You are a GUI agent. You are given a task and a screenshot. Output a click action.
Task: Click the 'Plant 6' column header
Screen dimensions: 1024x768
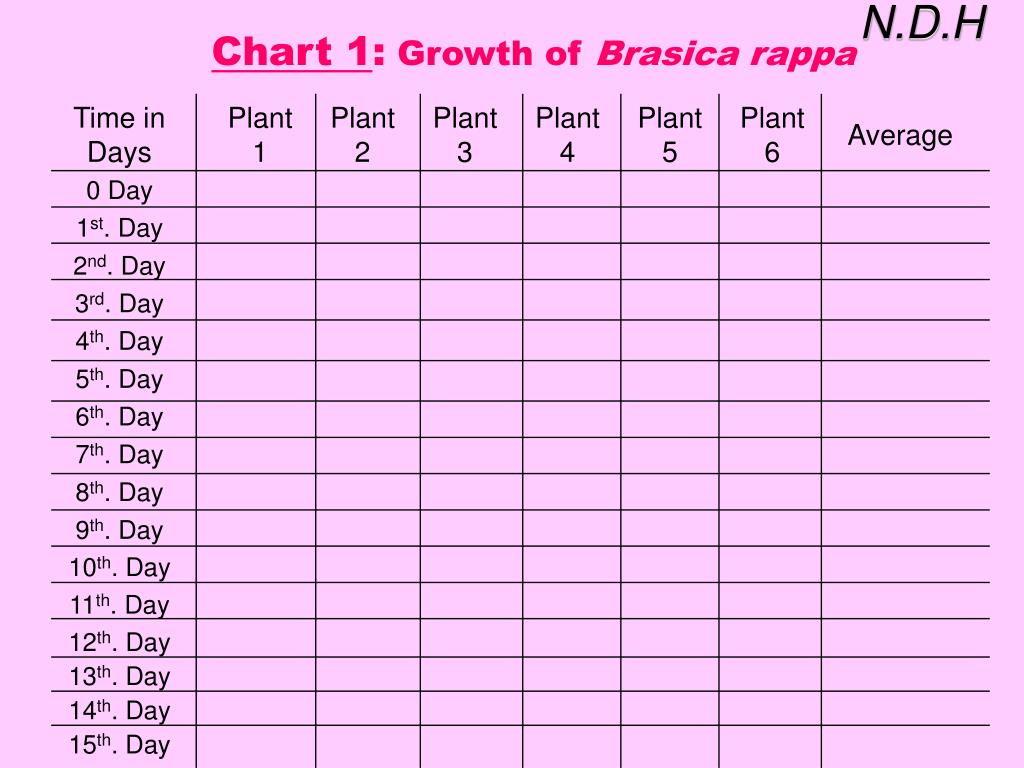click(x=772, y=135)
